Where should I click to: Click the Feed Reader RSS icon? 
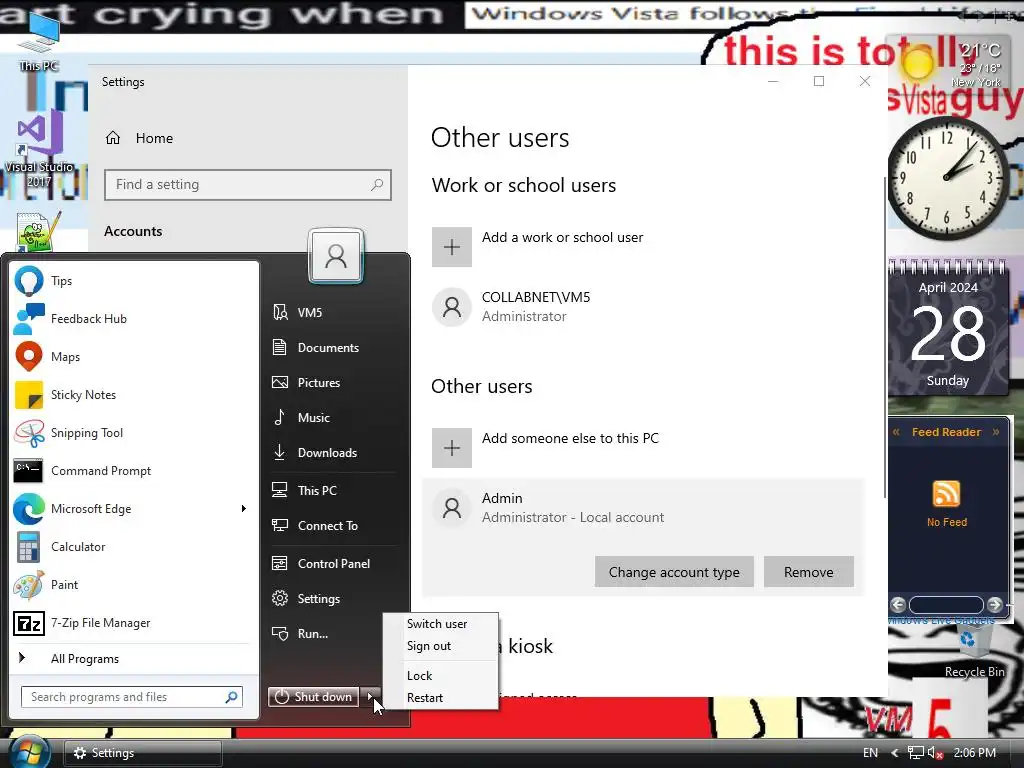946,494
